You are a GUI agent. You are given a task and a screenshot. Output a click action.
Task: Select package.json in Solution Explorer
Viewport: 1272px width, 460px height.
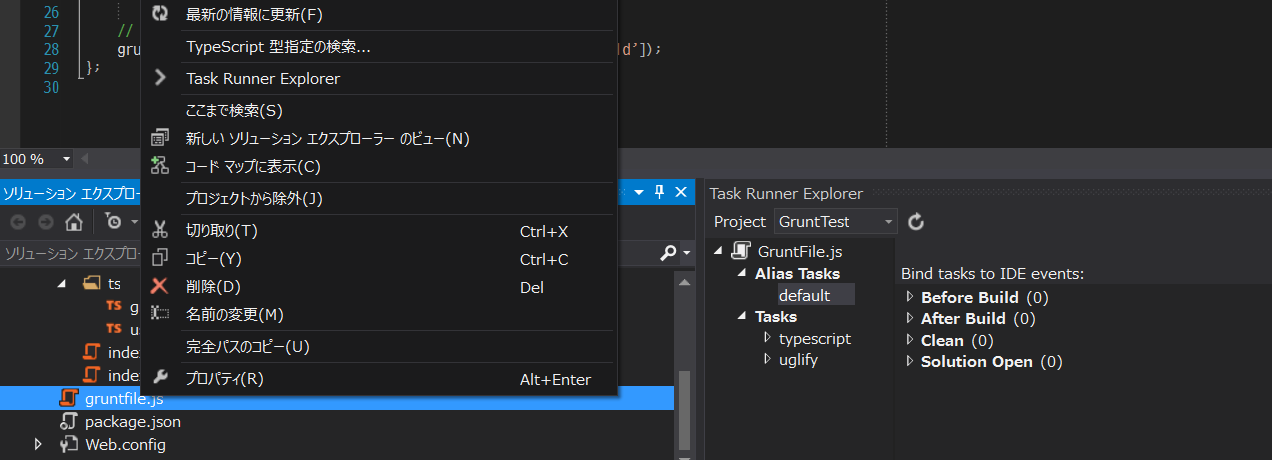click(x=133, y=422)
